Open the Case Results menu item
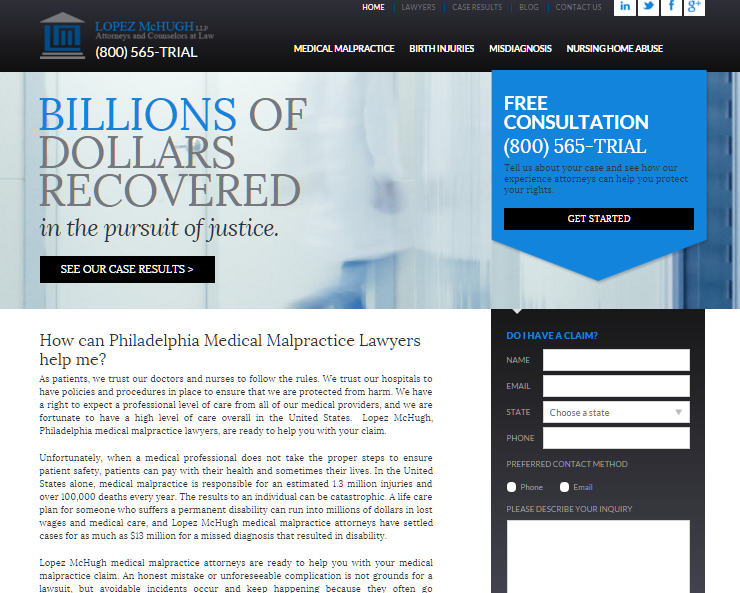The image size is (740, 593). tap(477, 7)
